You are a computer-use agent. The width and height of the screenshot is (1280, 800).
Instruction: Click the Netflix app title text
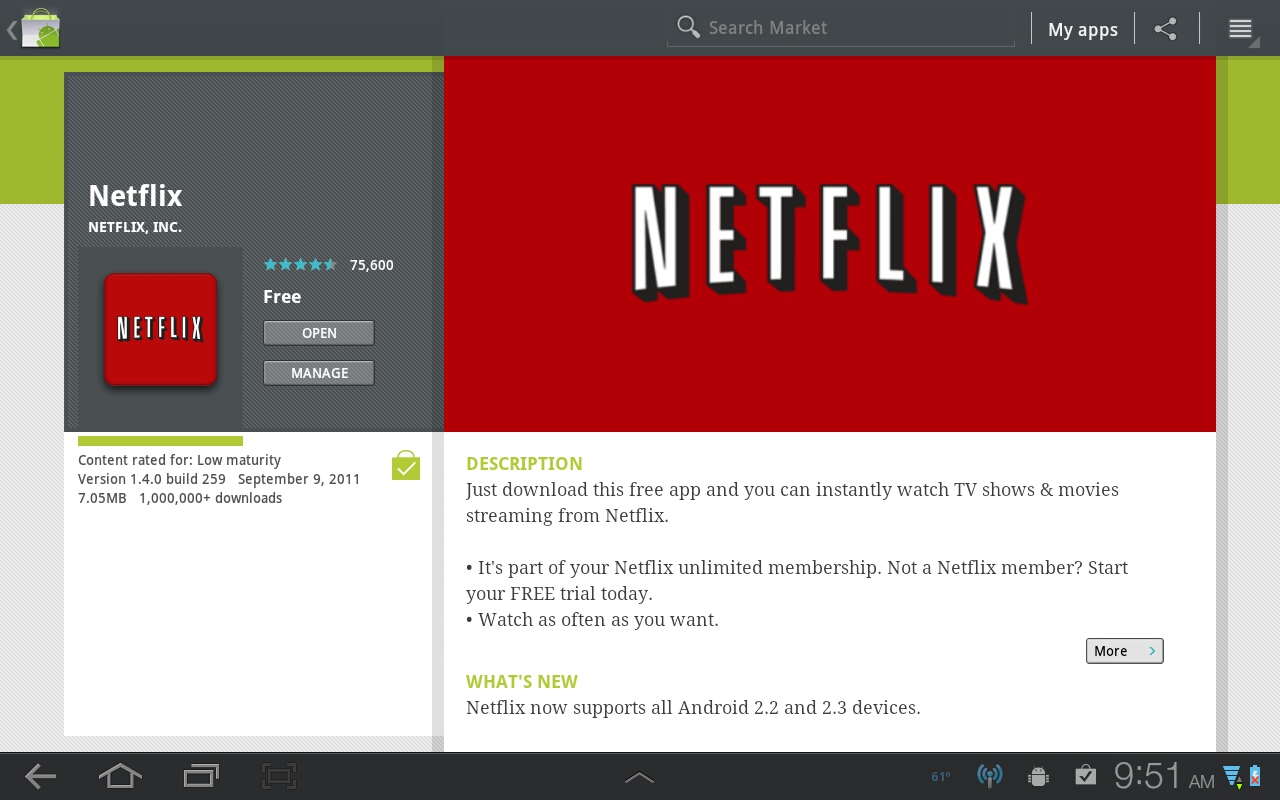coord(135,196)
